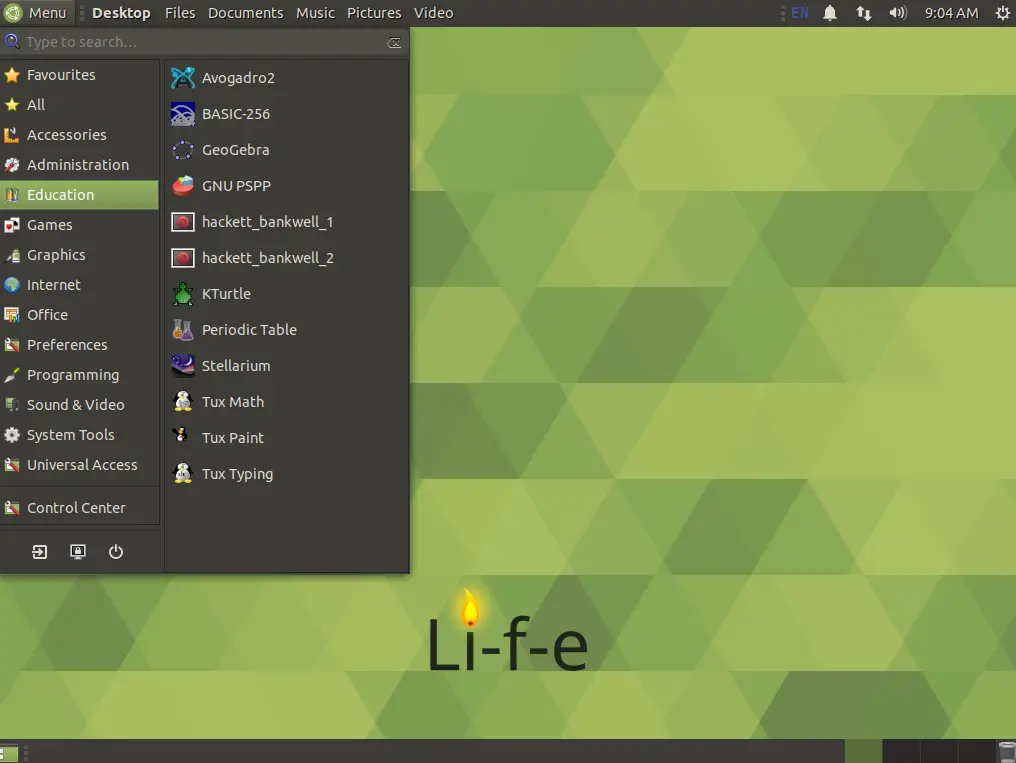Open the trash icon in bottom panel
The width and height of the screenshot is (1016, 763).
click(1006, 752)
